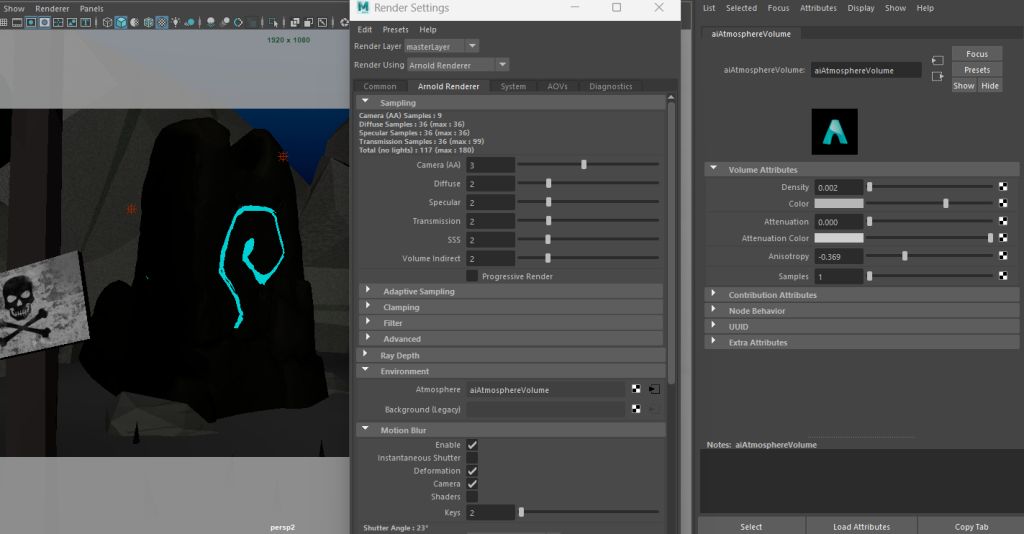Viewport: 1024px width, 534px height.
Task: Toggle the film gate icon in viewport toolbar
Action: [x=17, y=22]
